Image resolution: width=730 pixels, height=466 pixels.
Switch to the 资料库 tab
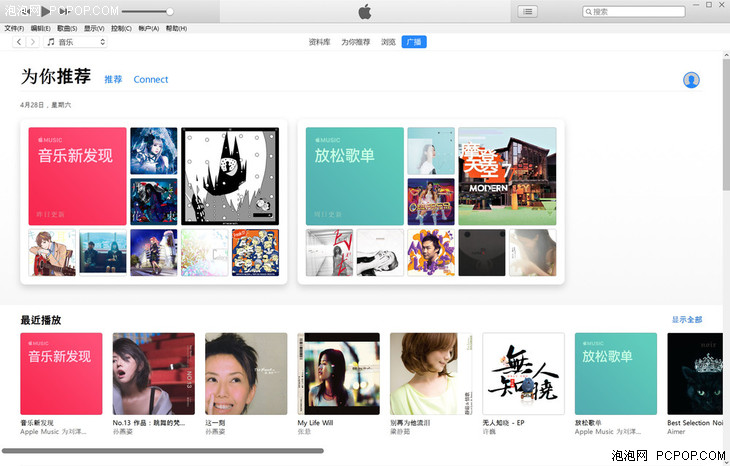319,42
